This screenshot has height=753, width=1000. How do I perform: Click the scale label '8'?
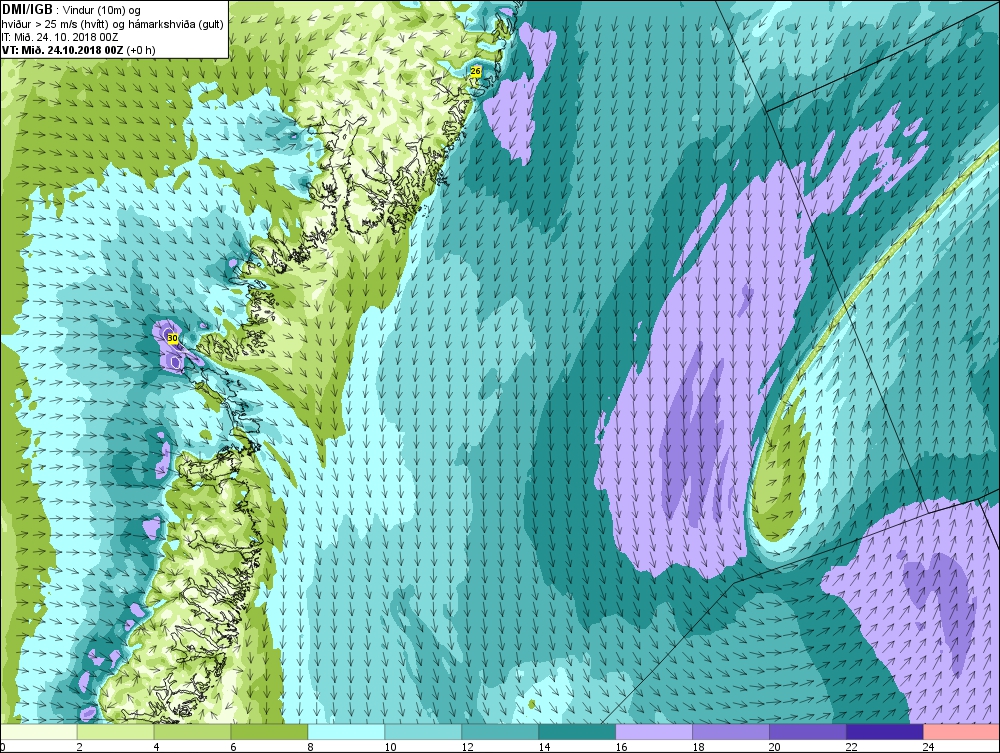311,747
